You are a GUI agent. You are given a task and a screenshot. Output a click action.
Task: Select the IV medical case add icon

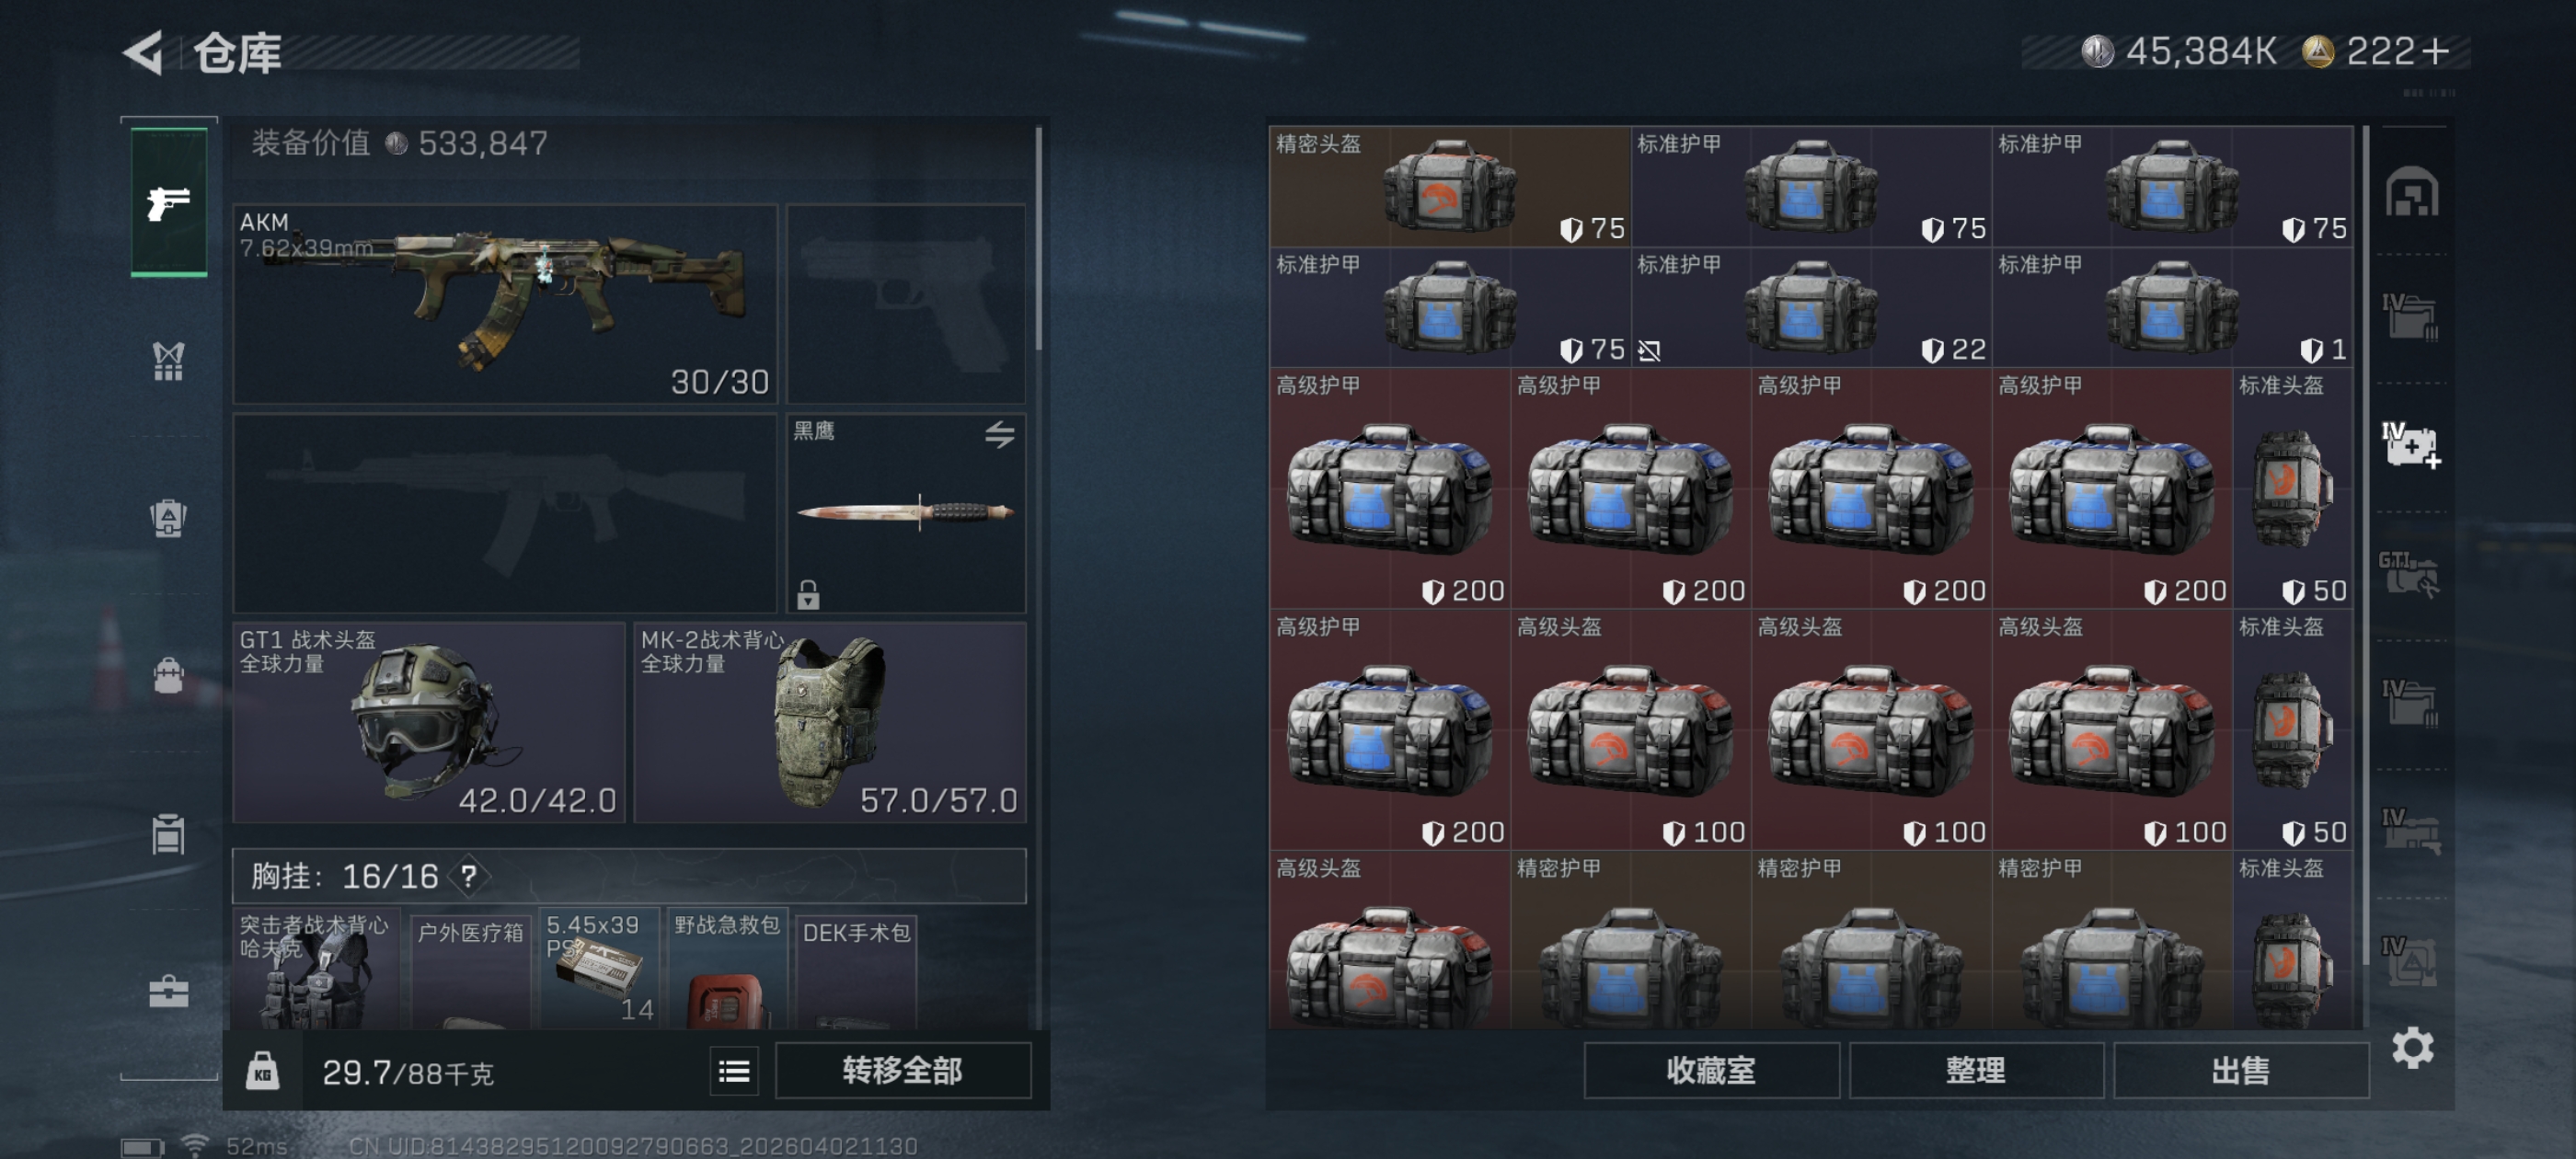tap(2411, 444)
